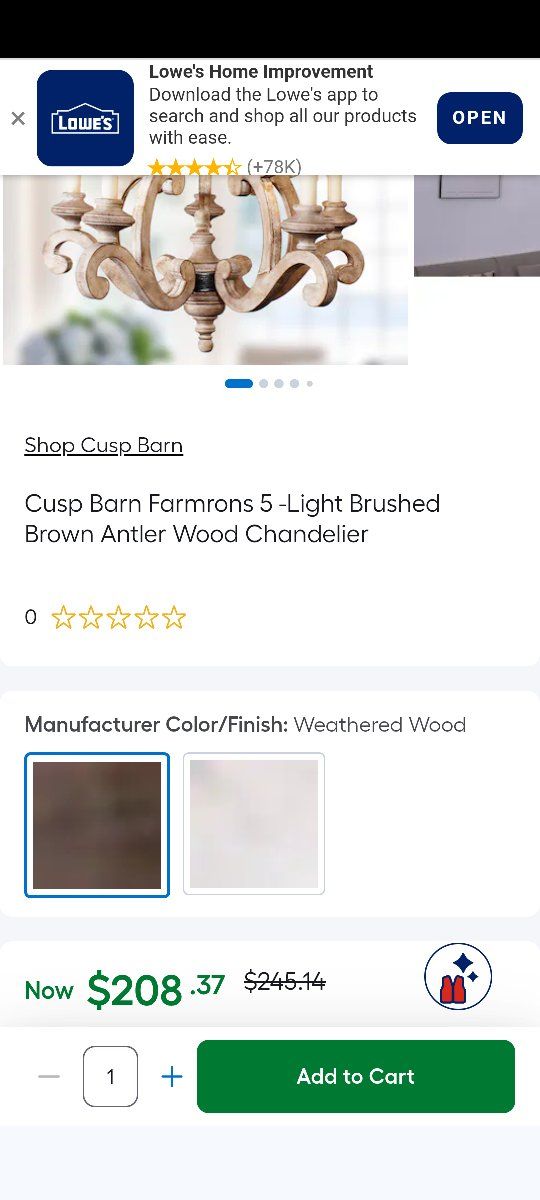Jump to fourth image carousel dot
540x1200 pixels.
tap(294, 383)
